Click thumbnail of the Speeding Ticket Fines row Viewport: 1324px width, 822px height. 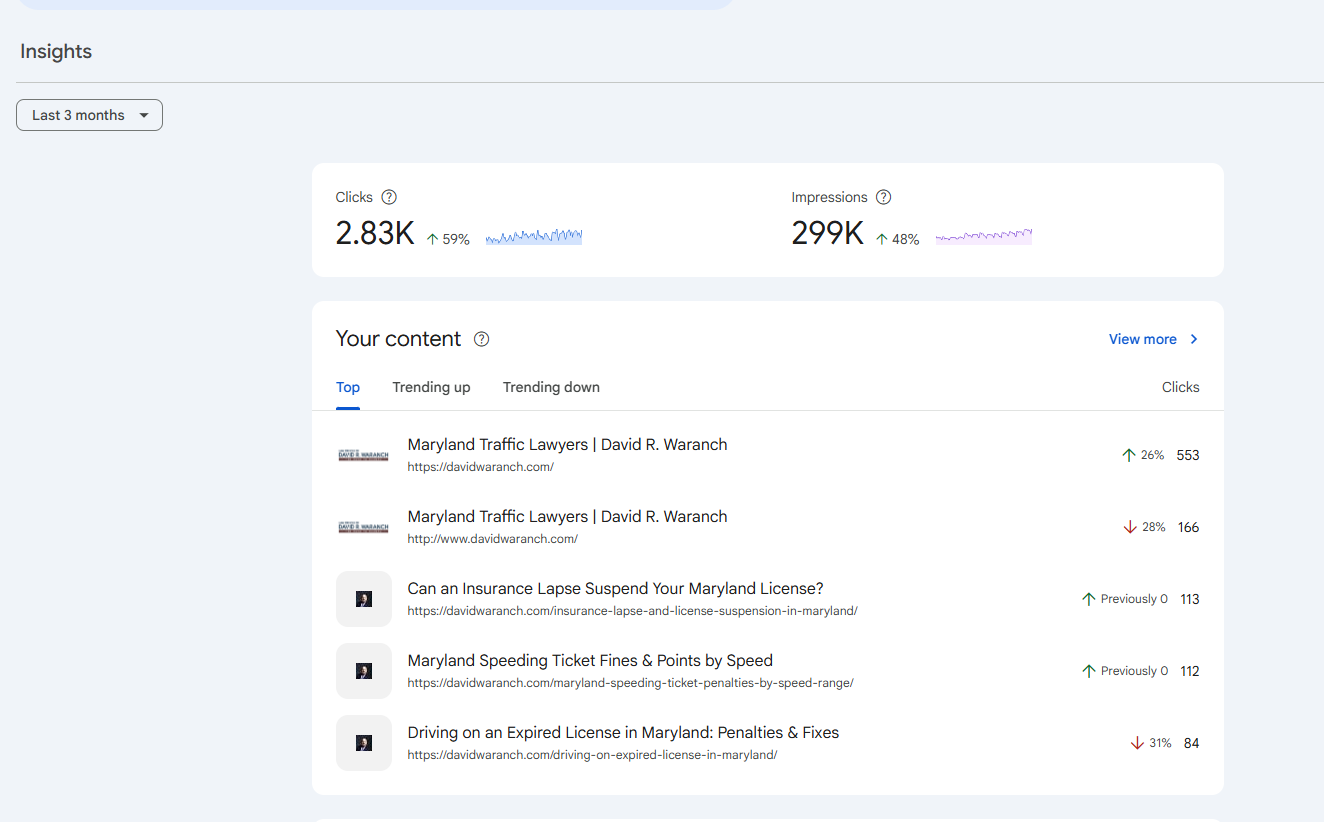[364, 671]
